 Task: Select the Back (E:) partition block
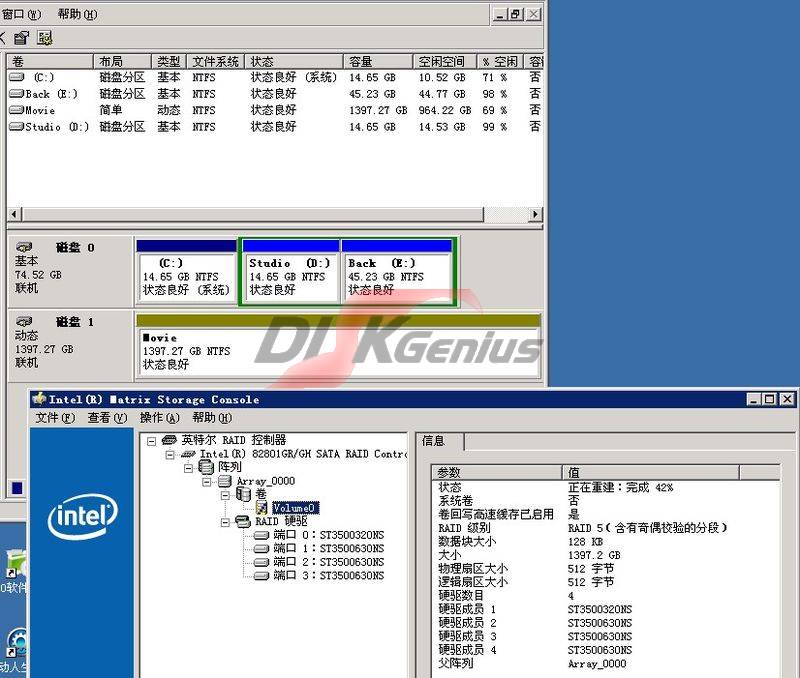(x=397, y=272)
